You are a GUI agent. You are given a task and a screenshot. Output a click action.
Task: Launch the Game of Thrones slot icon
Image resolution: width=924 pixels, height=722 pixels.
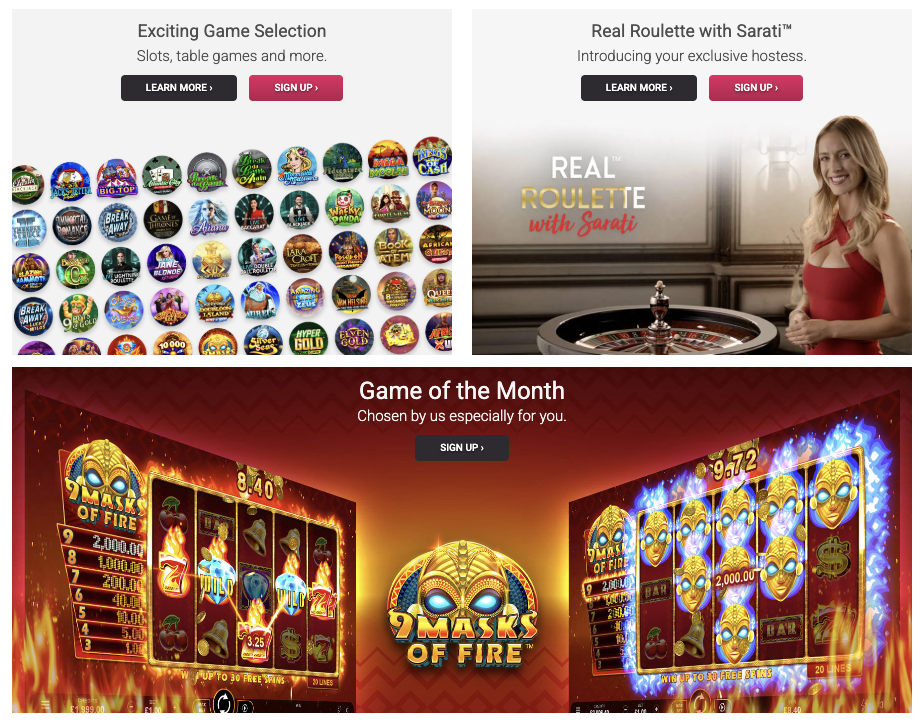pyautogui.click(x=163, y=219)
